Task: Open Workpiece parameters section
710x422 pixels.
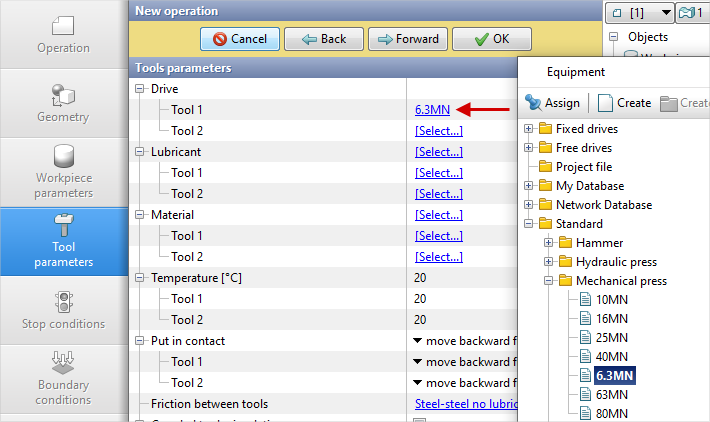Action: [63, 171]
